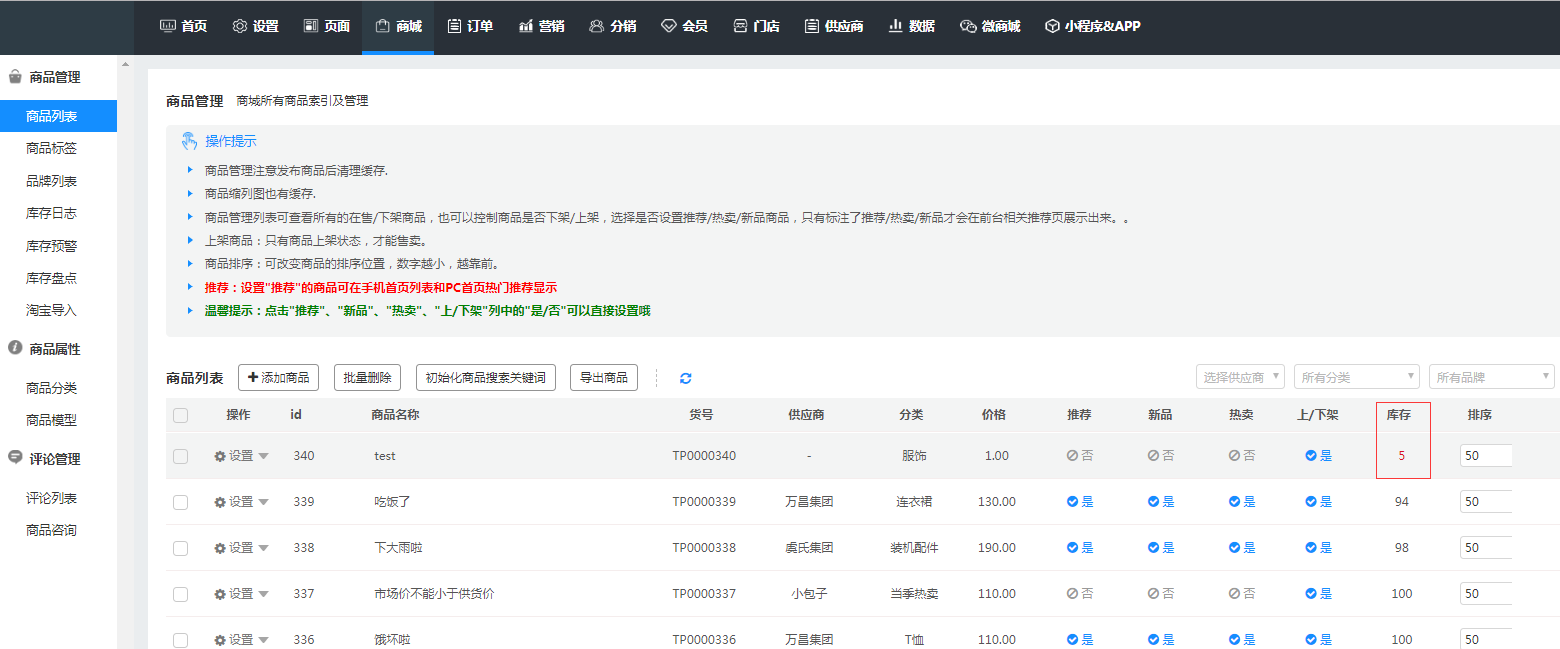This screenshot has height=649, width=1560.
Task: Click the refresh icon beside 导出商品
Action: [x=685, y=378]
